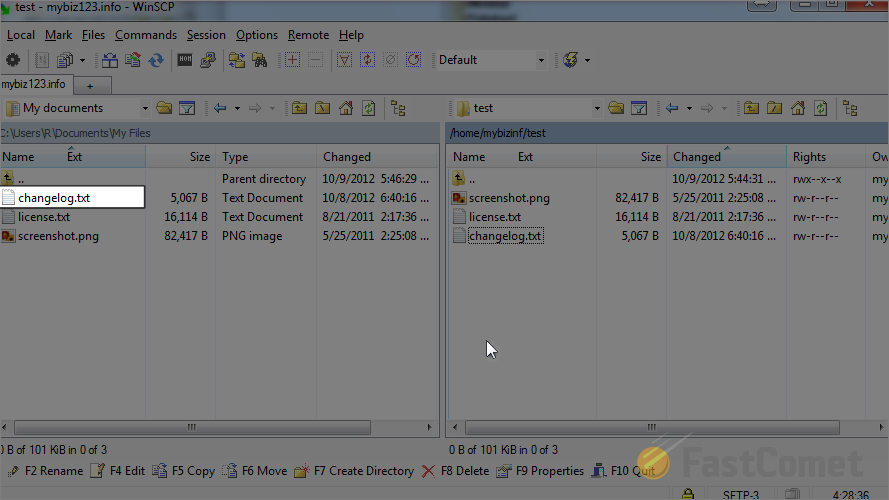Go back in local panel history
The width and height of the screenshot is (889, 500).
[x=220, y=108]
